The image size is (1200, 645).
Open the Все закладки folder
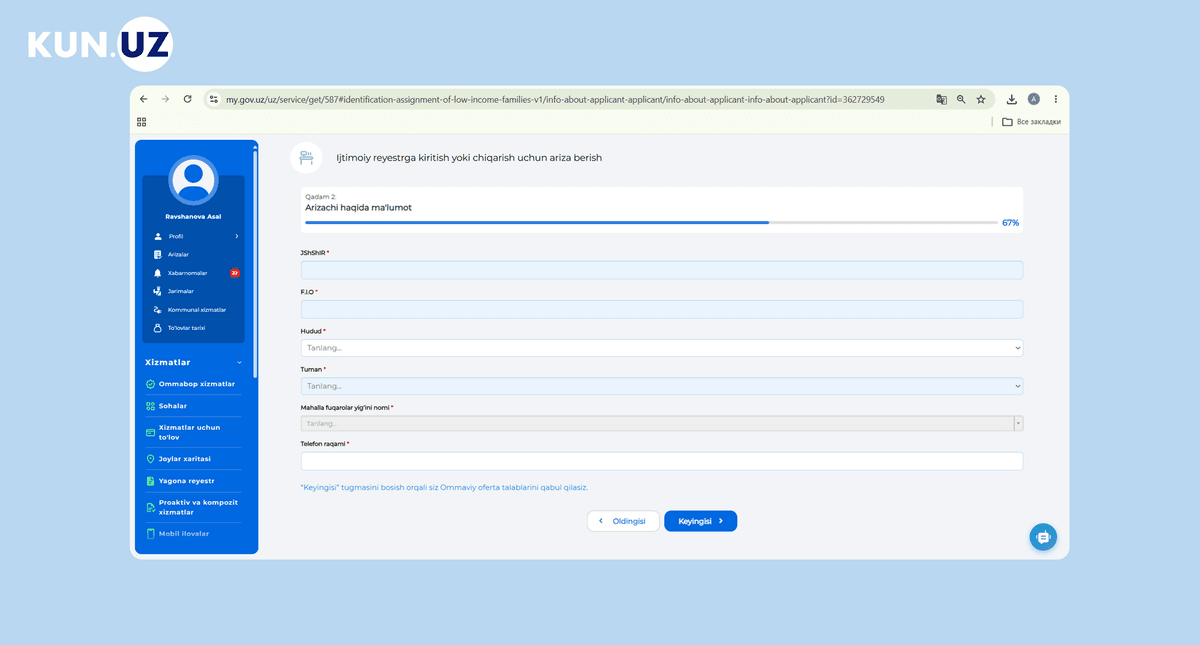1031,122
